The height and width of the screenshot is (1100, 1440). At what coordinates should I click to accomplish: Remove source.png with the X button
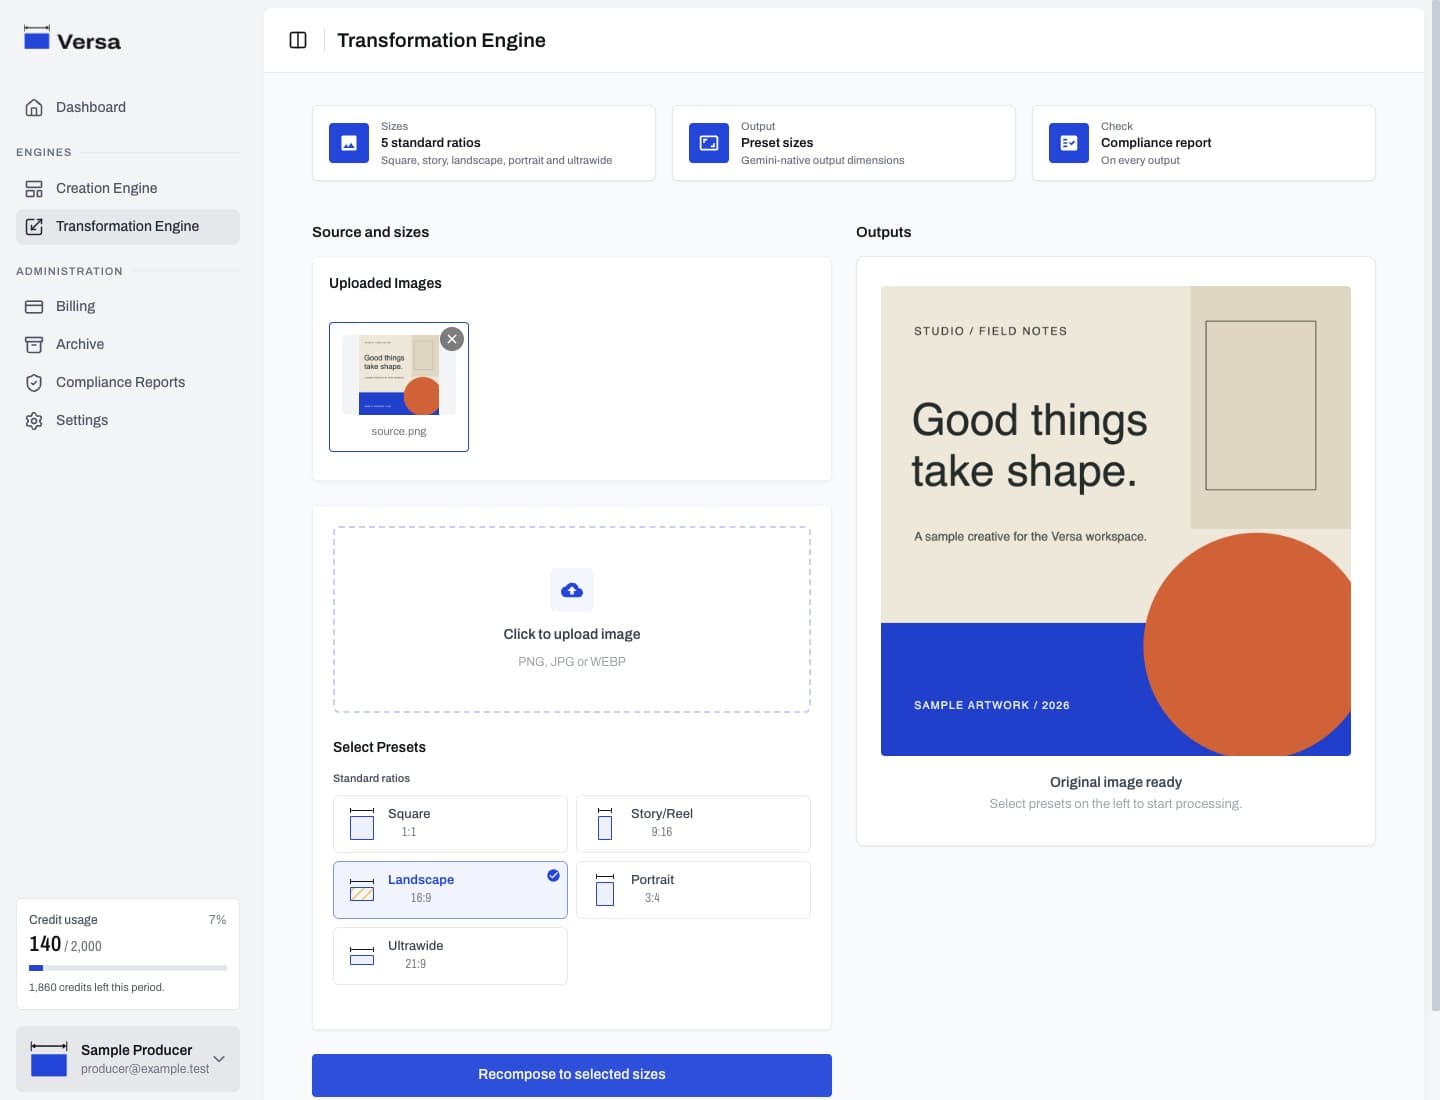(452, 339)
